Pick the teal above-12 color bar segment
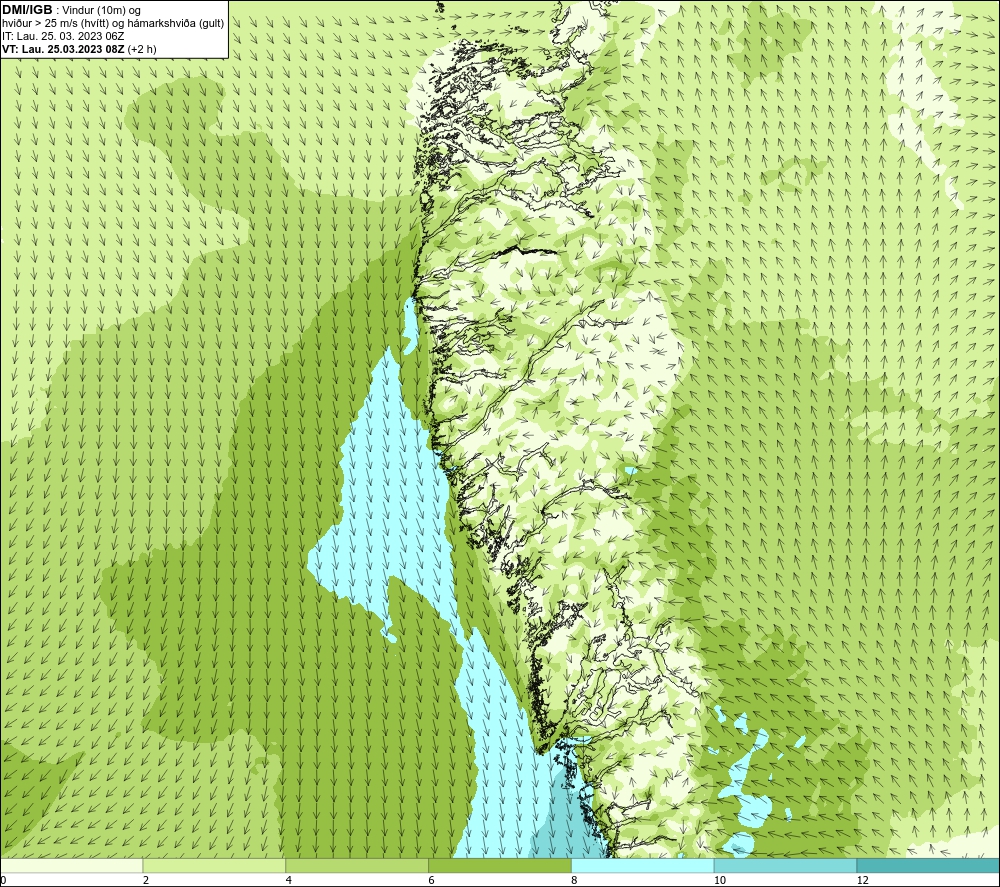Screen dimensions: 1000x887 [x=929, y=865]
